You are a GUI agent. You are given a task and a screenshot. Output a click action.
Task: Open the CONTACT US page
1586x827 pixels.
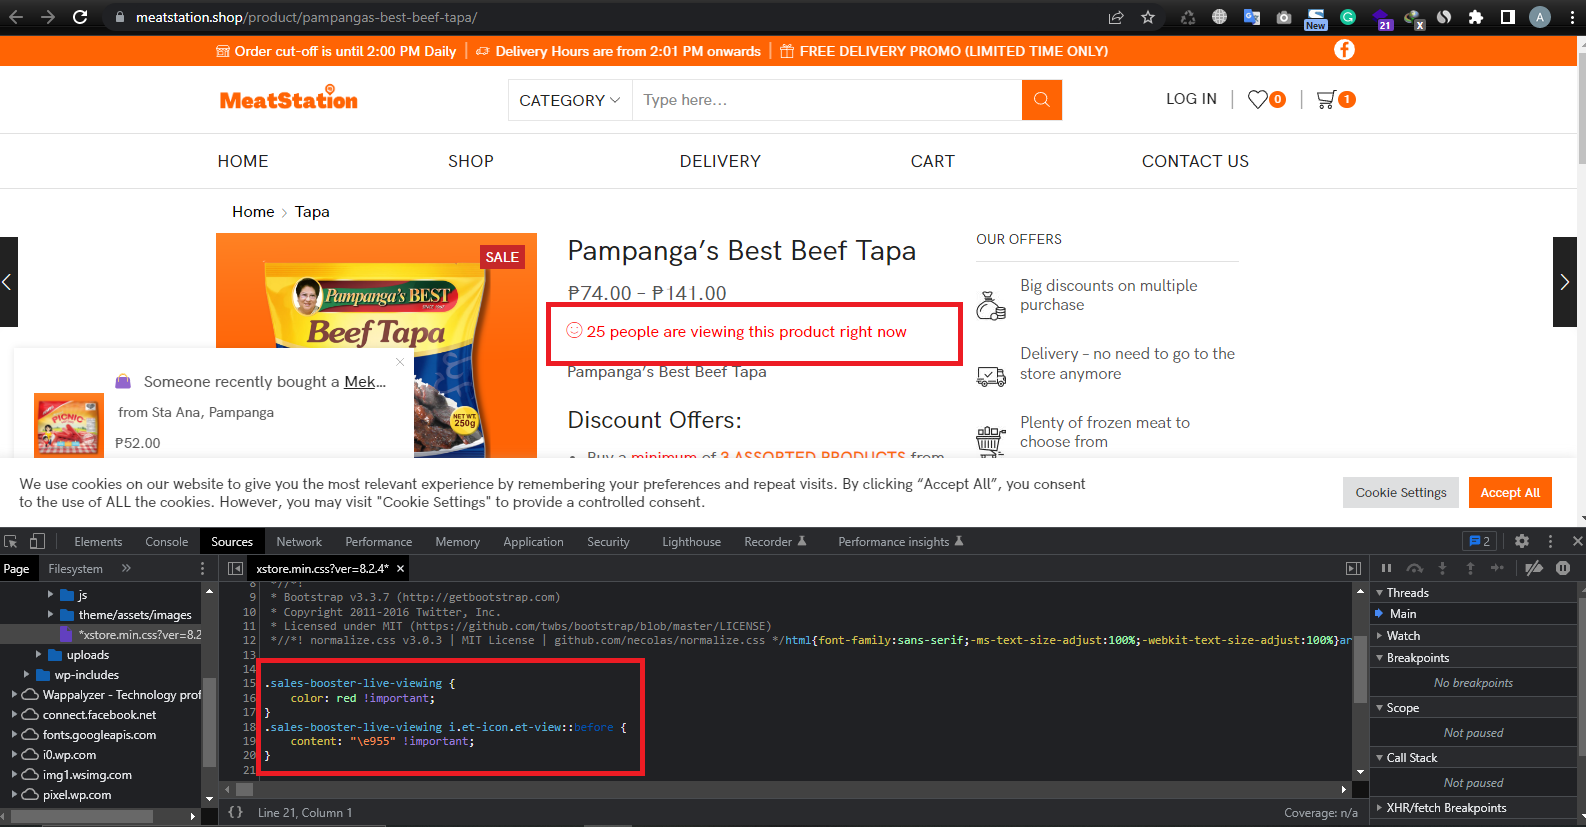click(1195, 161)
